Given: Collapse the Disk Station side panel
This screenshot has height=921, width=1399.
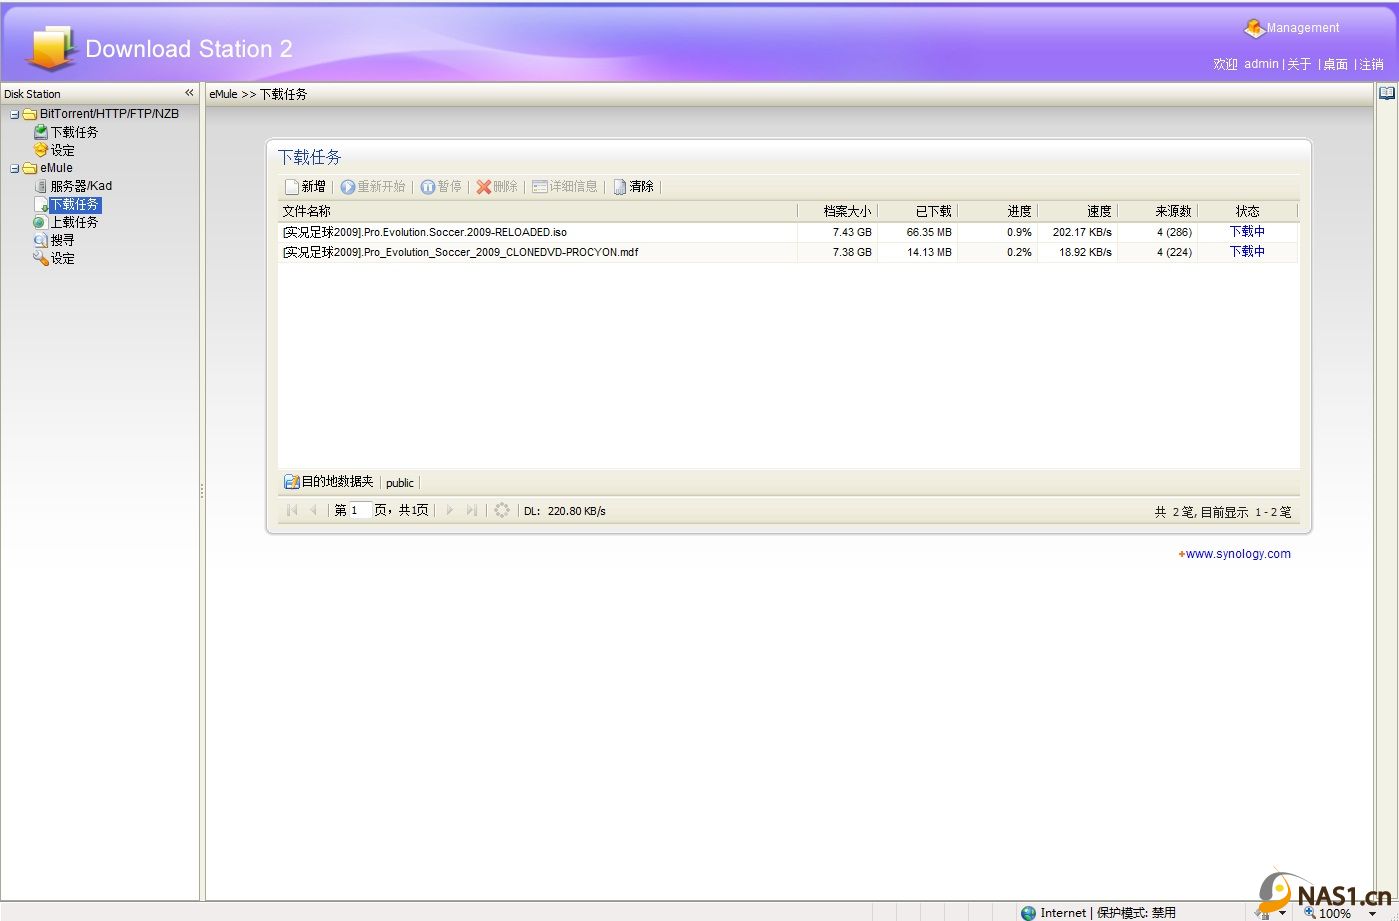Looking at the screenshot, I should click(189, 93).
